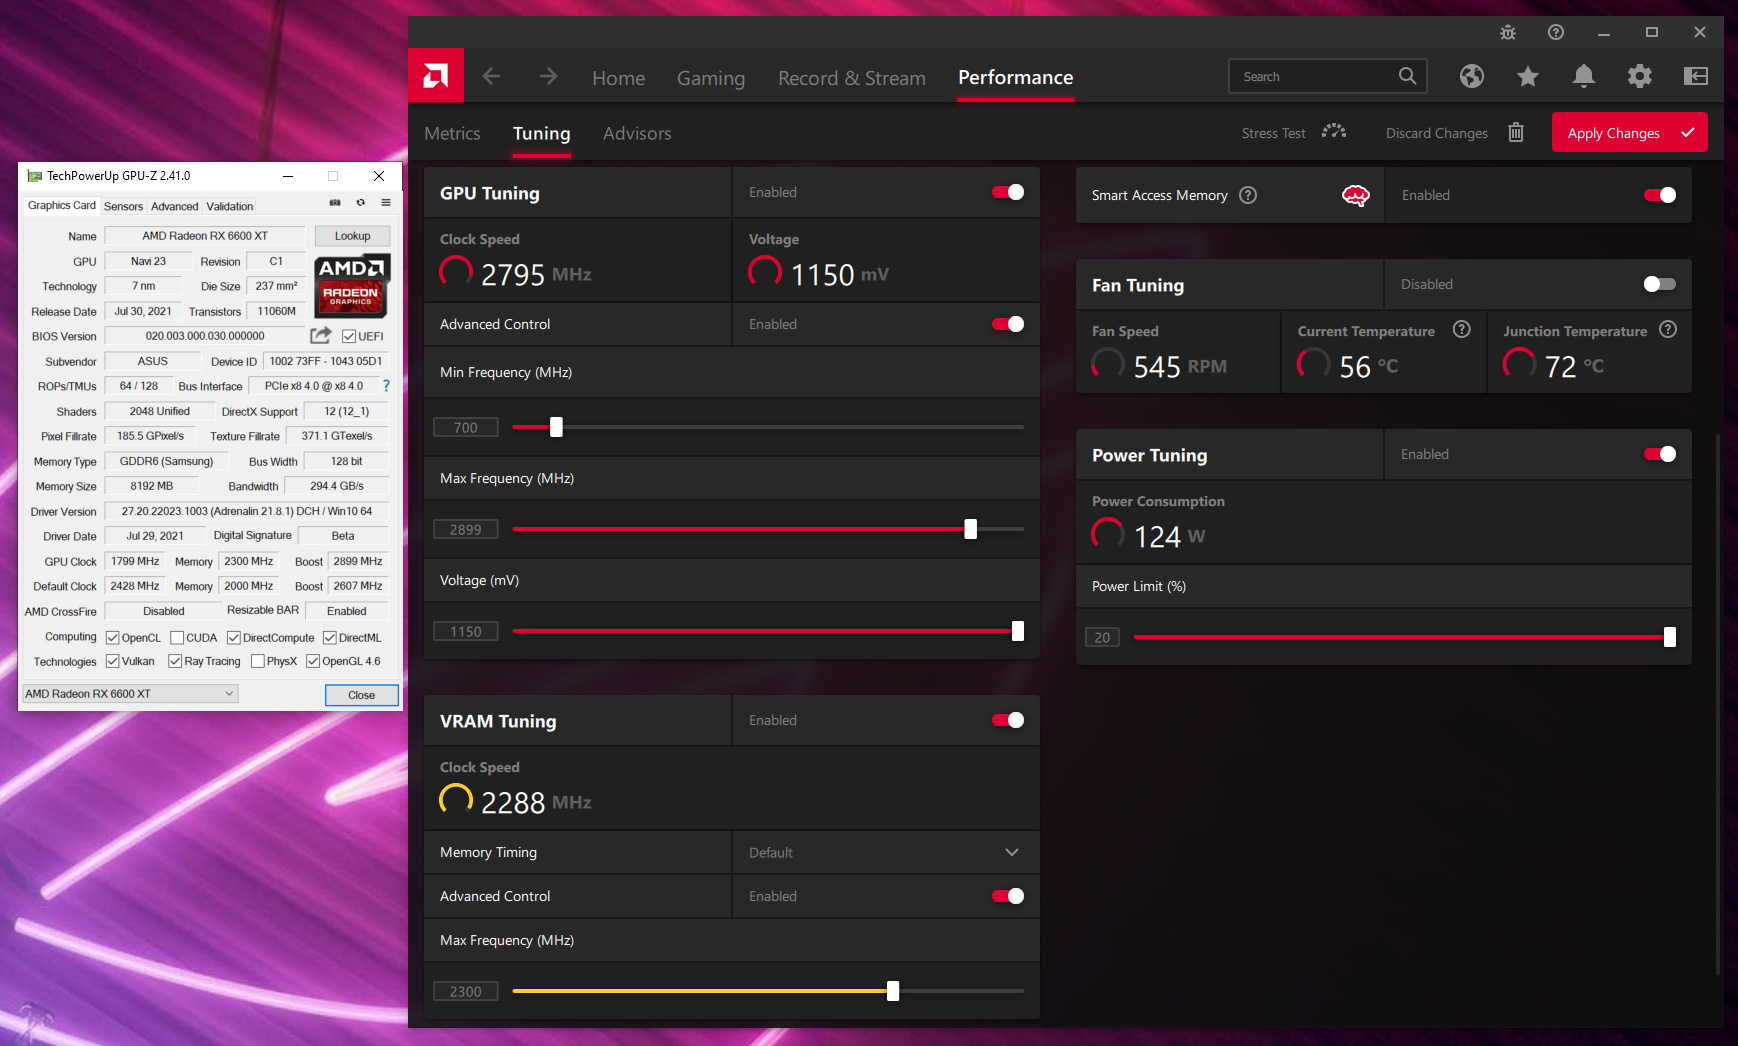Click the AMD logo home icon
Screen dimensions: 1738x1046
point(436,76)
